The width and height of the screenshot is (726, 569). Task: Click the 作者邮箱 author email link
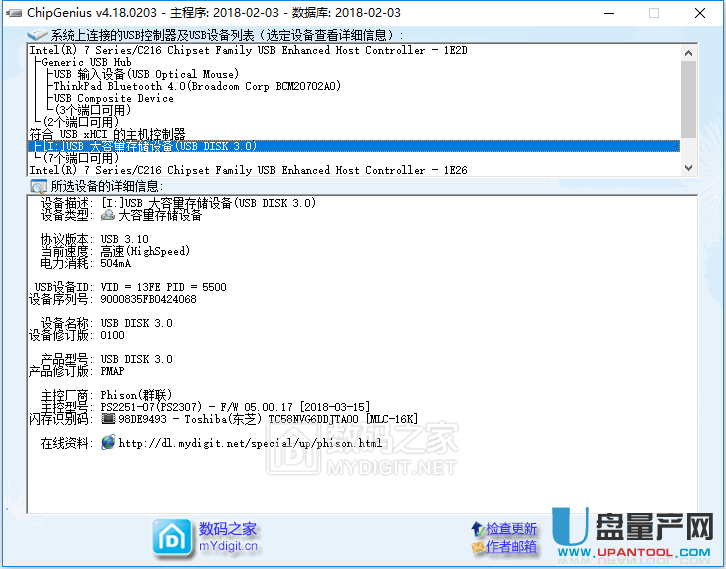[511, 546]
